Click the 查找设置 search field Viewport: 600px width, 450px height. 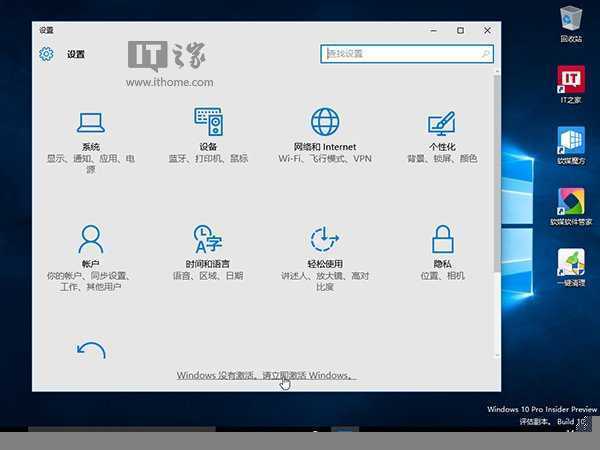coord(407,54)
